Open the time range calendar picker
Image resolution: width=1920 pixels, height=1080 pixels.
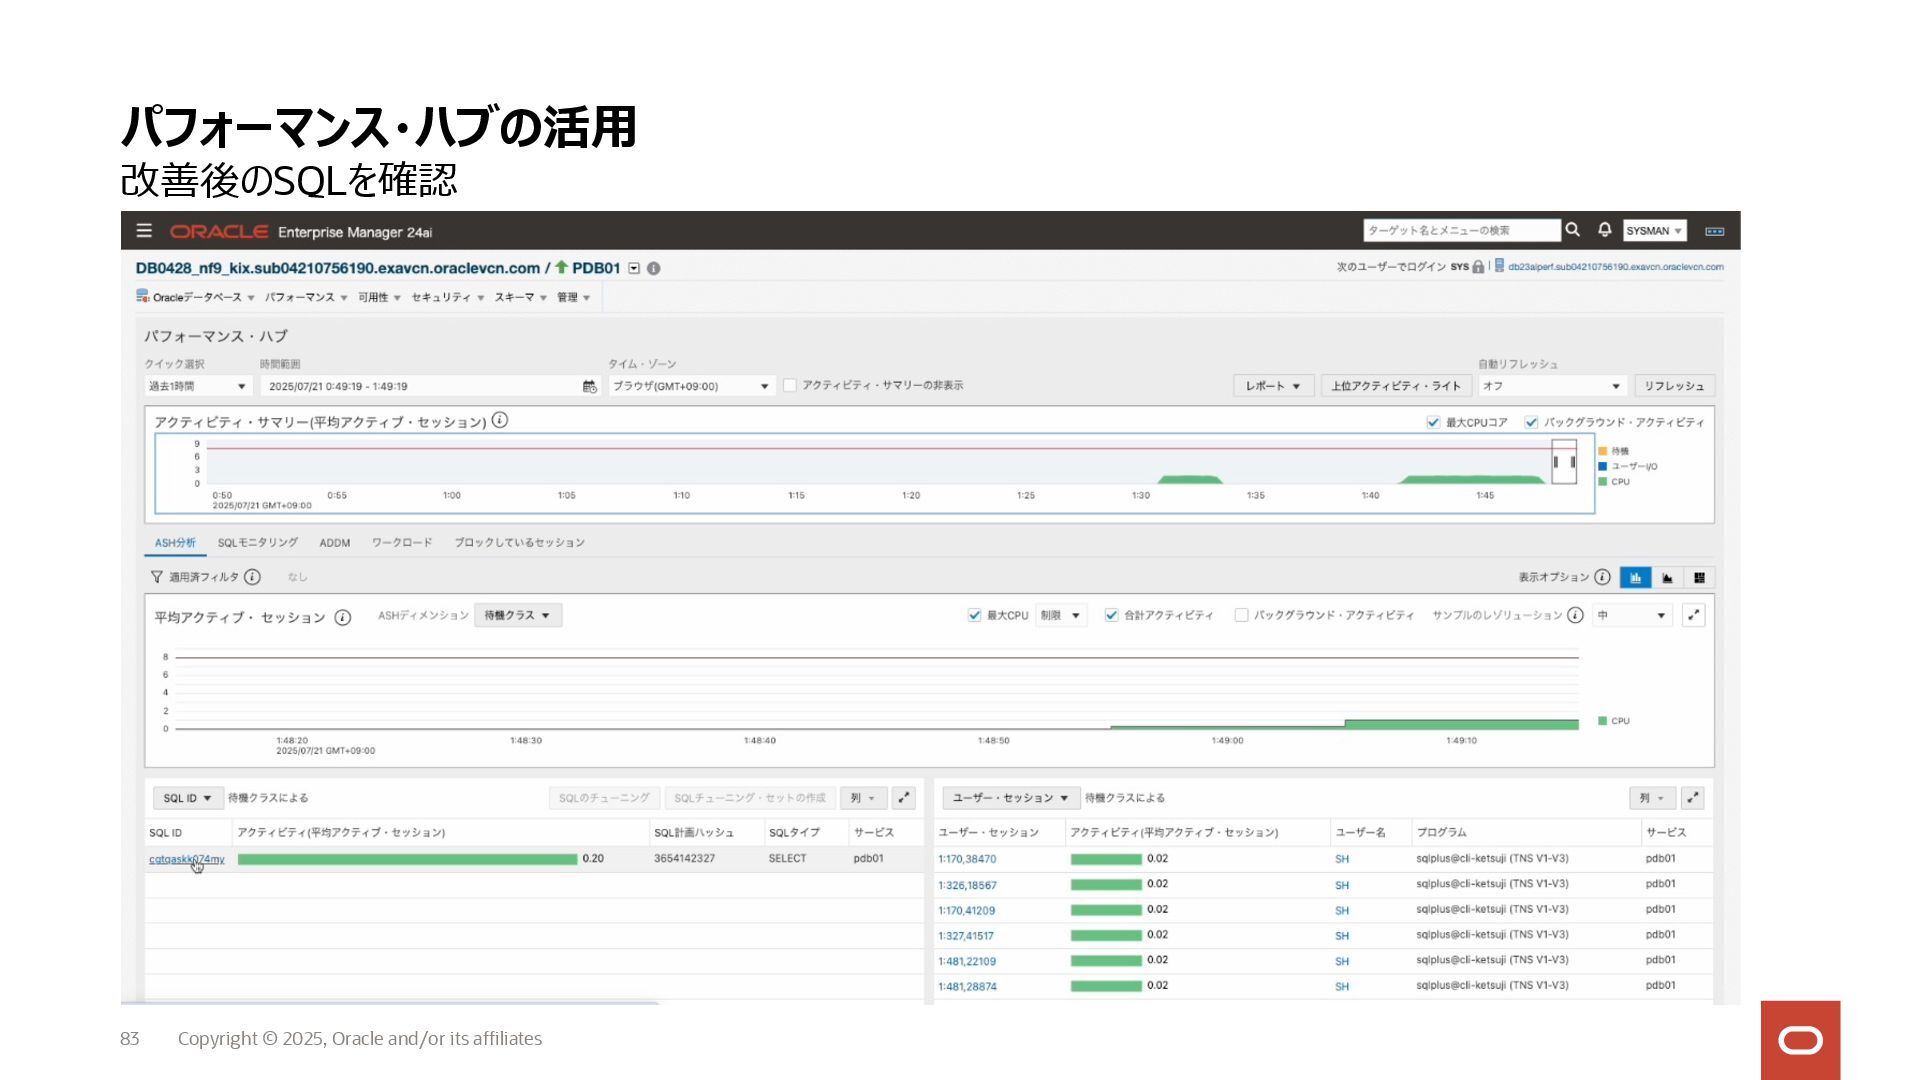(x=590, y=386)
